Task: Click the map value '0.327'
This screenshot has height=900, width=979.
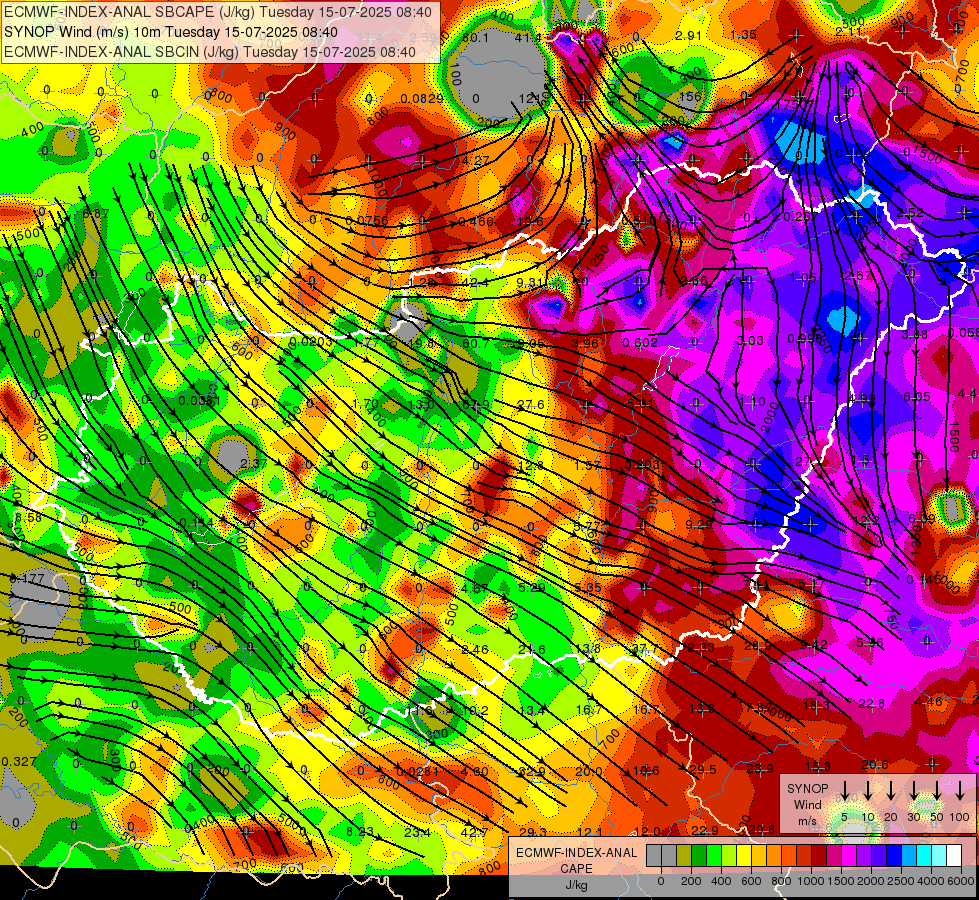Action: click(x=19, y=761)
